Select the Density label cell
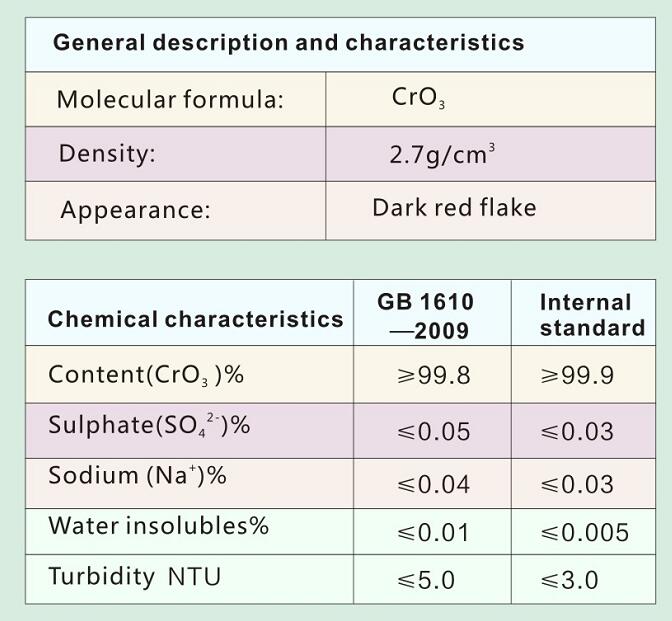This screenshot has width=672, height=621. tap(108, 154)
